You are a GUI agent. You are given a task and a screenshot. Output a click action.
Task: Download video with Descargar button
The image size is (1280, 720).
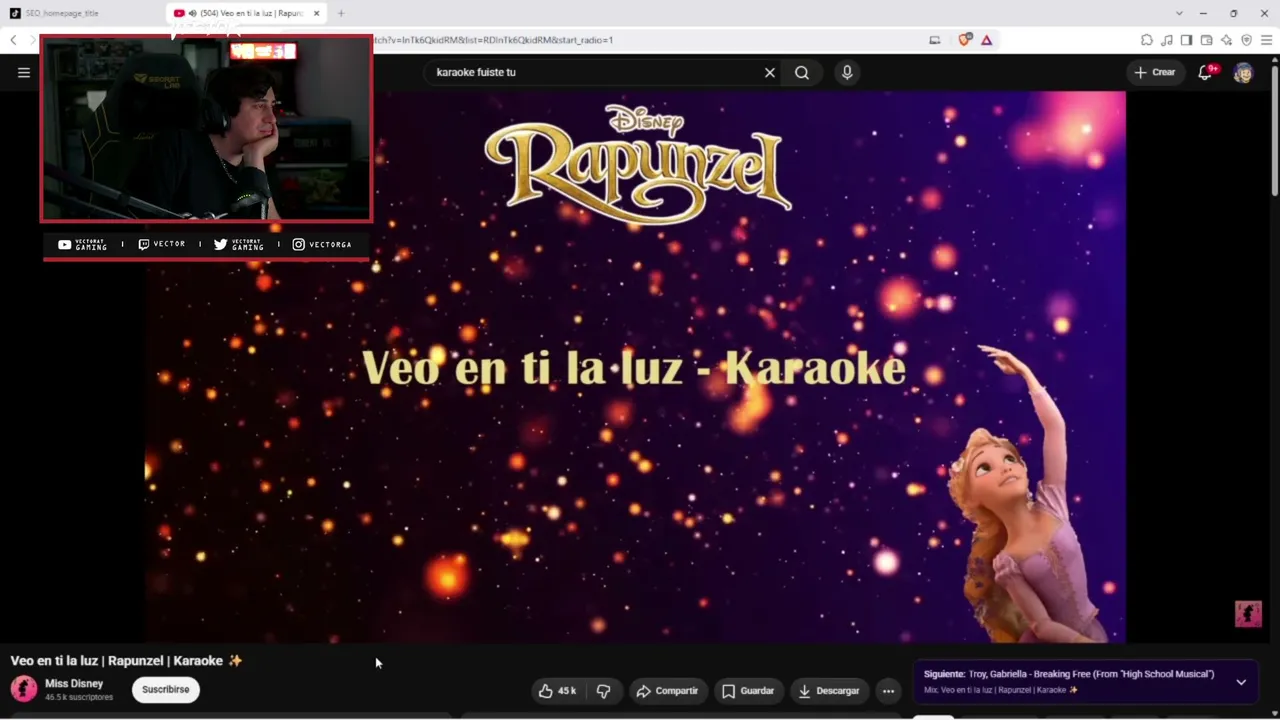(x=829, y=691)
